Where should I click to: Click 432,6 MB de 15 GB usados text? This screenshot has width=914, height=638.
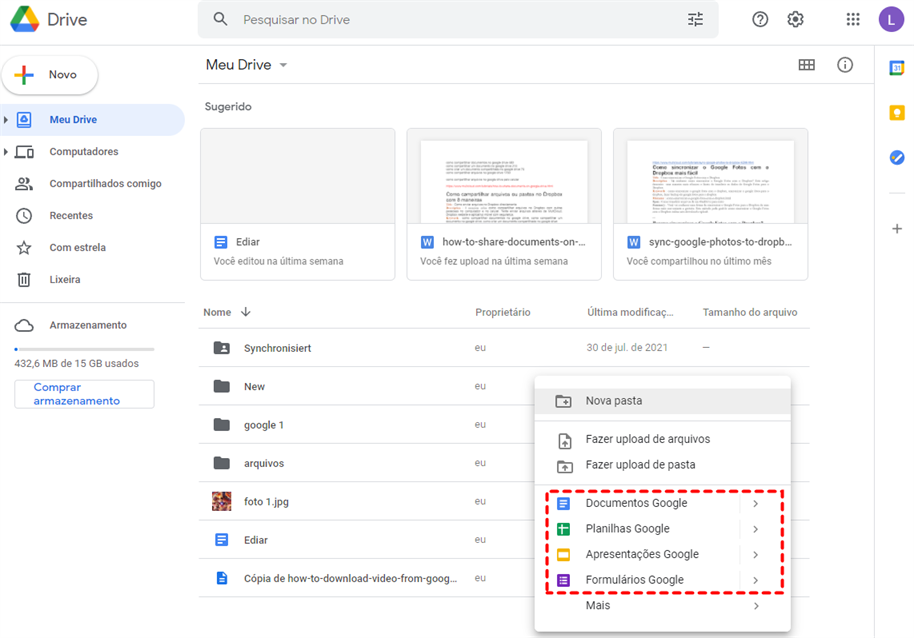click(76, 364)
